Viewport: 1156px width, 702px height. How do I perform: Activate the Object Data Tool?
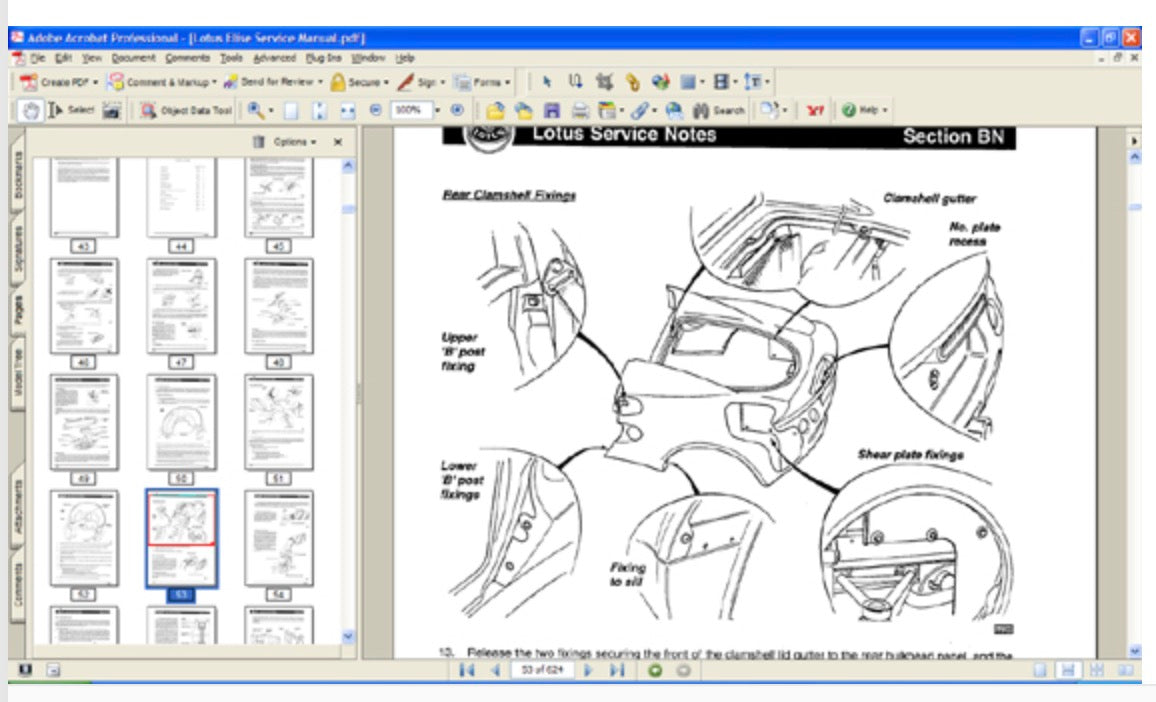186,110
